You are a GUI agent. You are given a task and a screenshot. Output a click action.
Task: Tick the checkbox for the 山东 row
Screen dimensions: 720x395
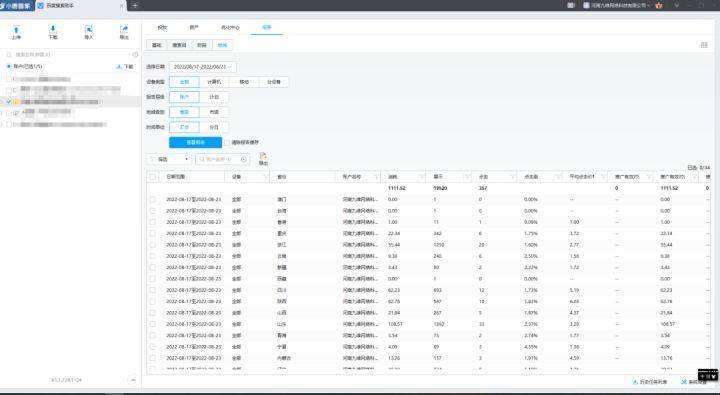[152, 324]
